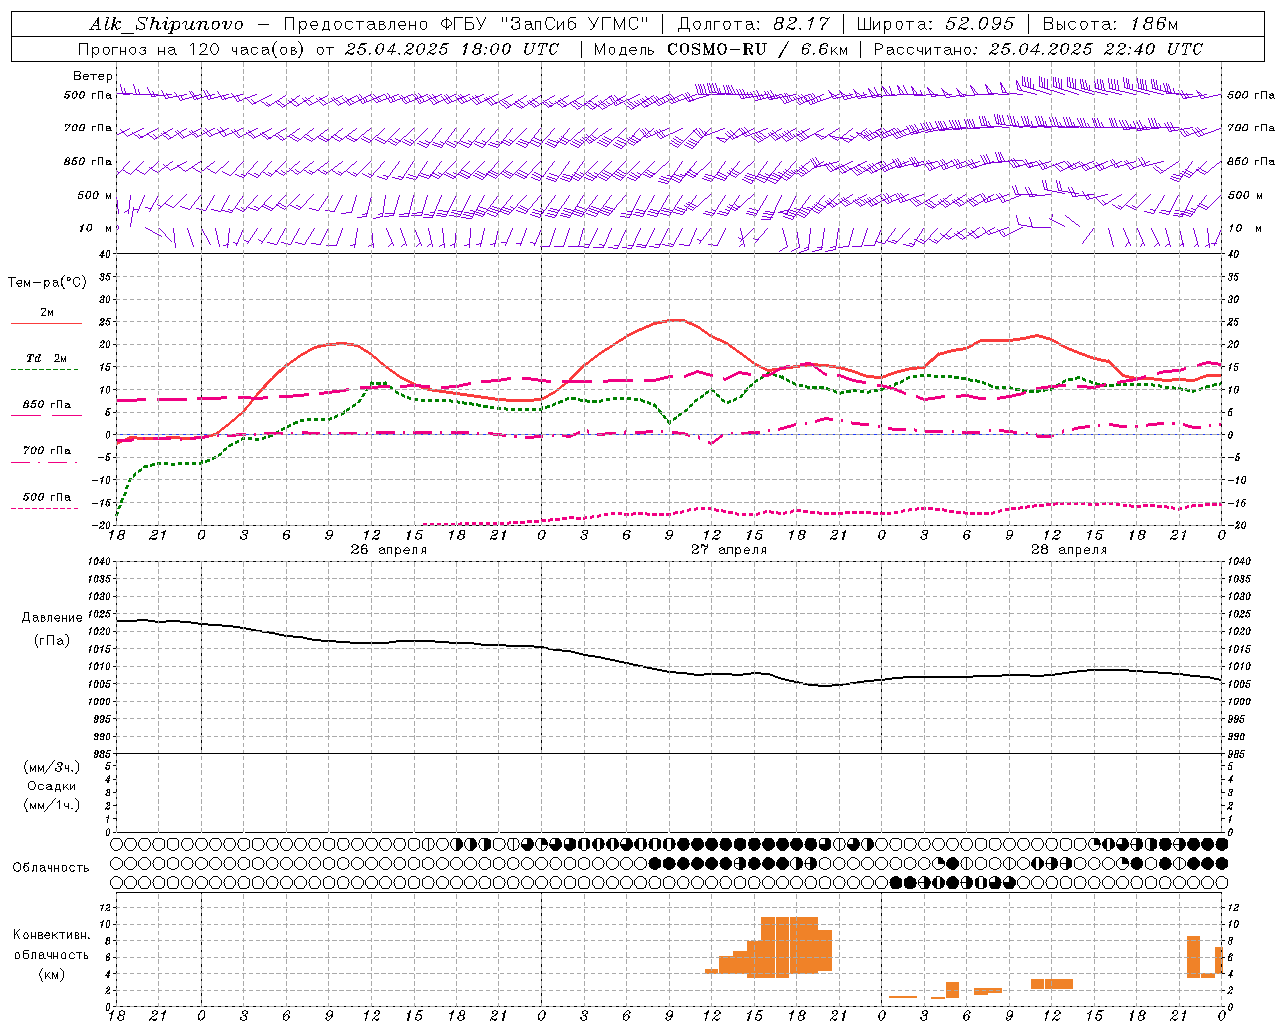1280x1024 pixels.
Task: Click the 10 м wind level label on left
Action: 96,228
